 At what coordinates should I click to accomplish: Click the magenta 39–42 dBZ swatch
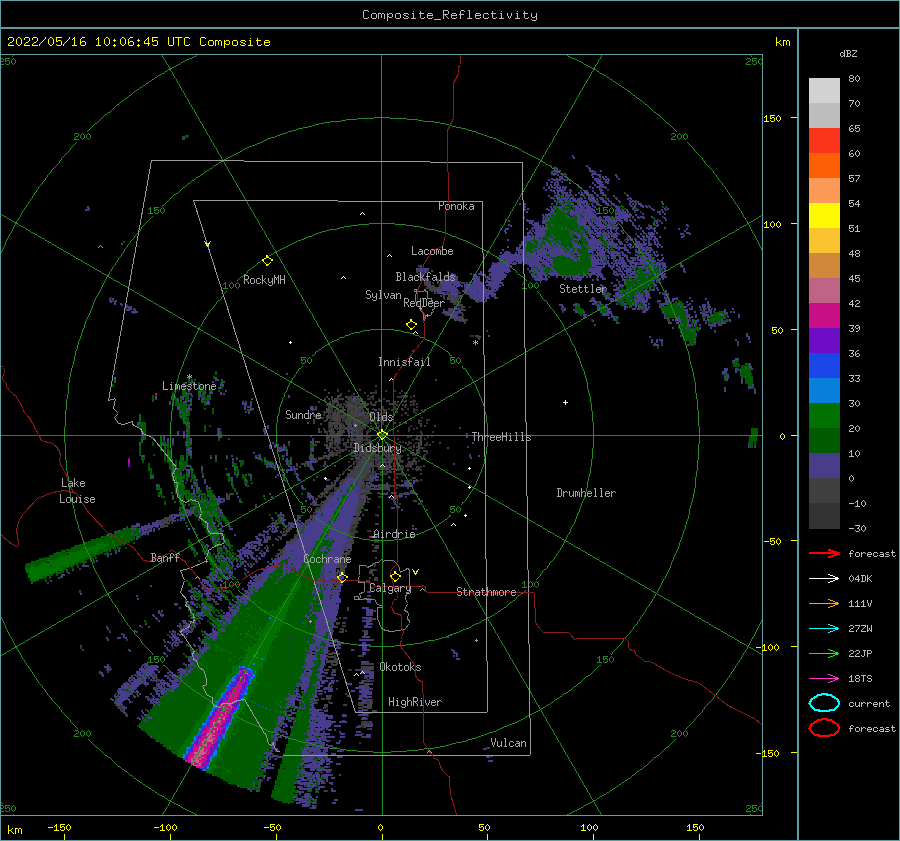click(x=824, y=316)
